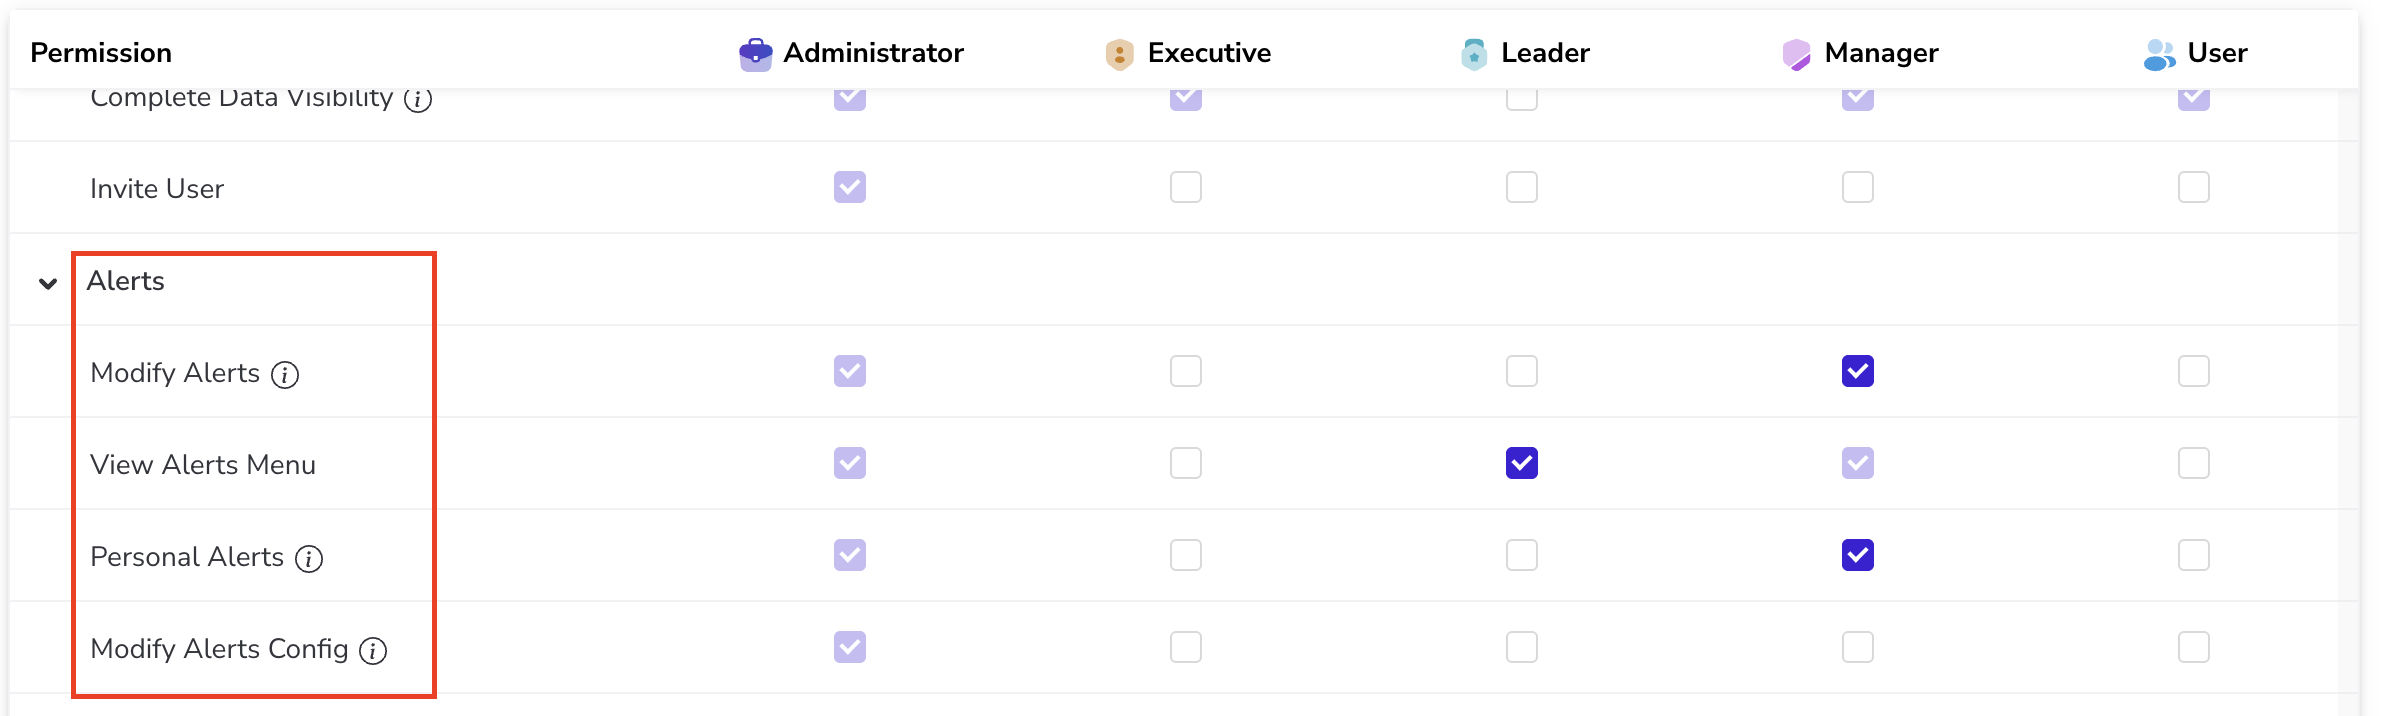Click the User role people icon
Image resolution: width=2384 pixels, height=716 pixels.
click(2159, 54)
